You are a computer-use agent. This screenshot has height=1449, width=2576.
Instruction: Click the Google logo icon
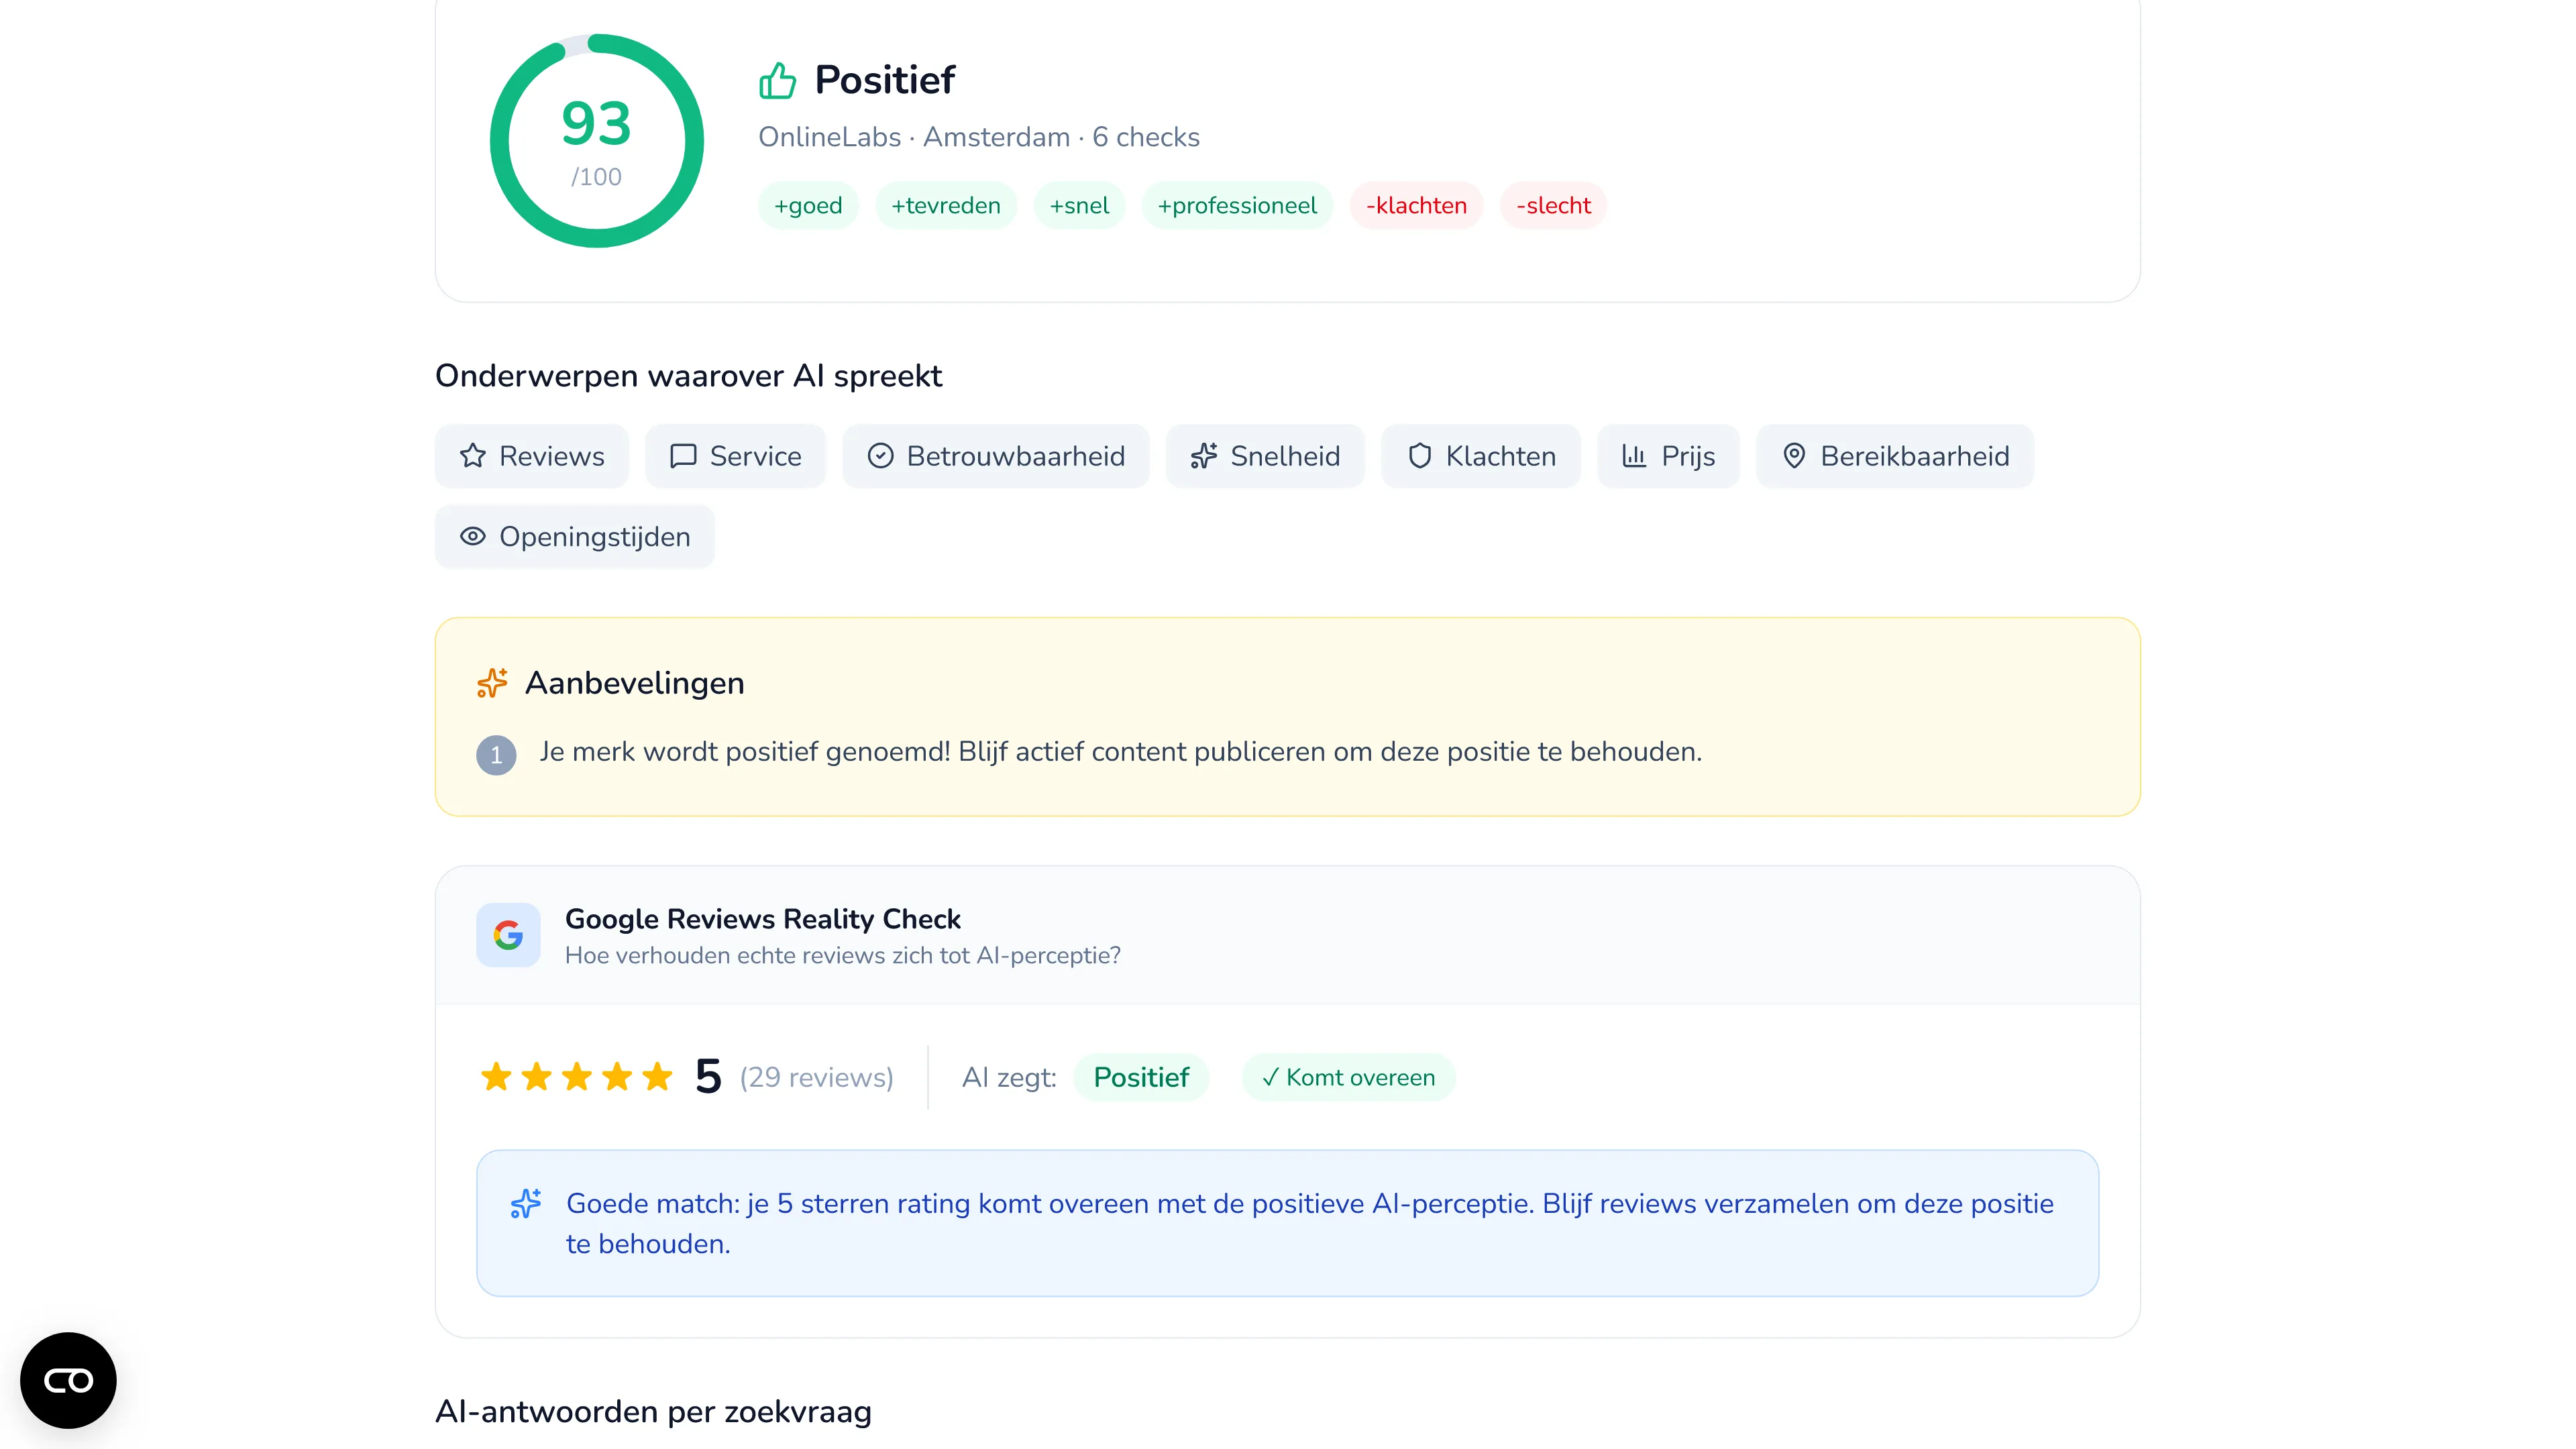pyautogui.click(x=508, y=935)
